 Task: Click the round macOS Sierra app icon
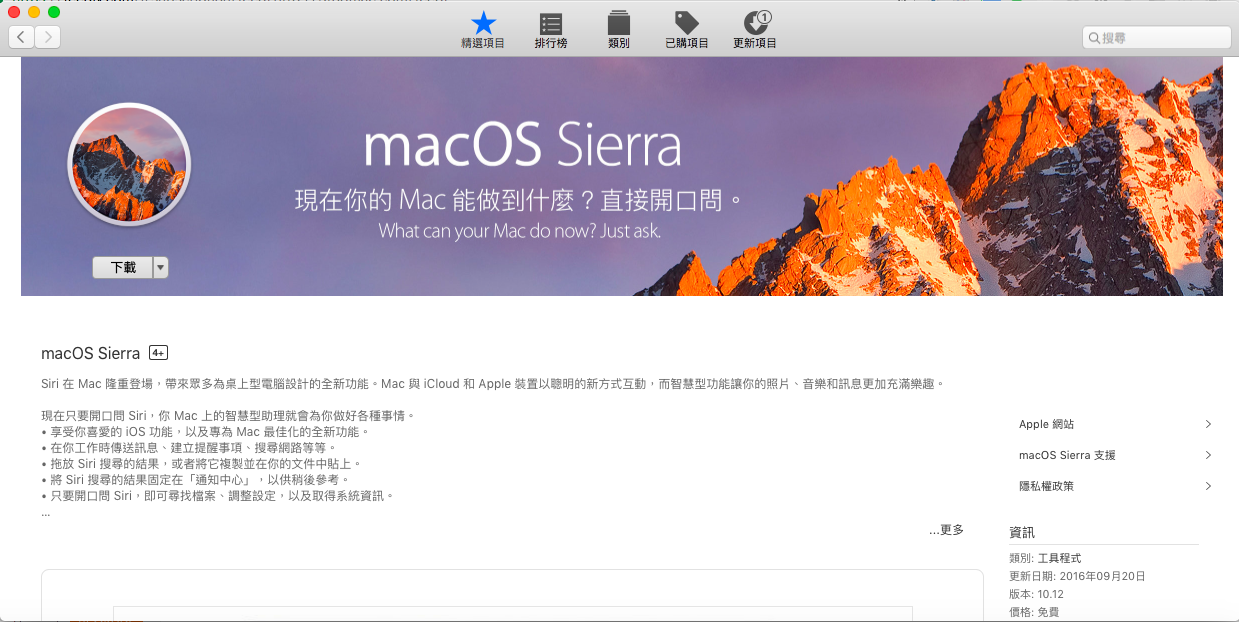pos(129,163)
